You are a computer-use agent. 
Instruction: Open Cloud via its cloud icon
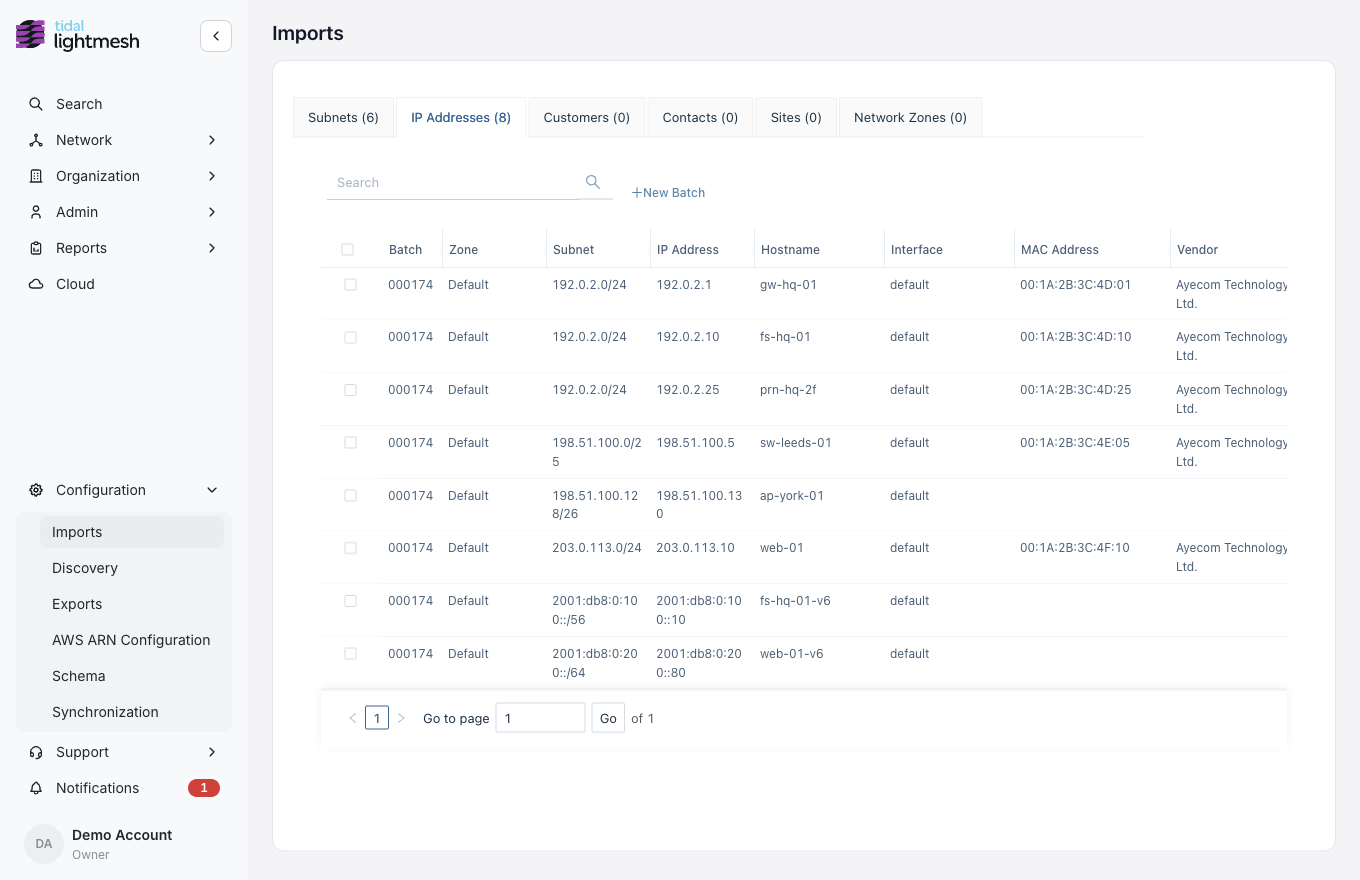36,284
